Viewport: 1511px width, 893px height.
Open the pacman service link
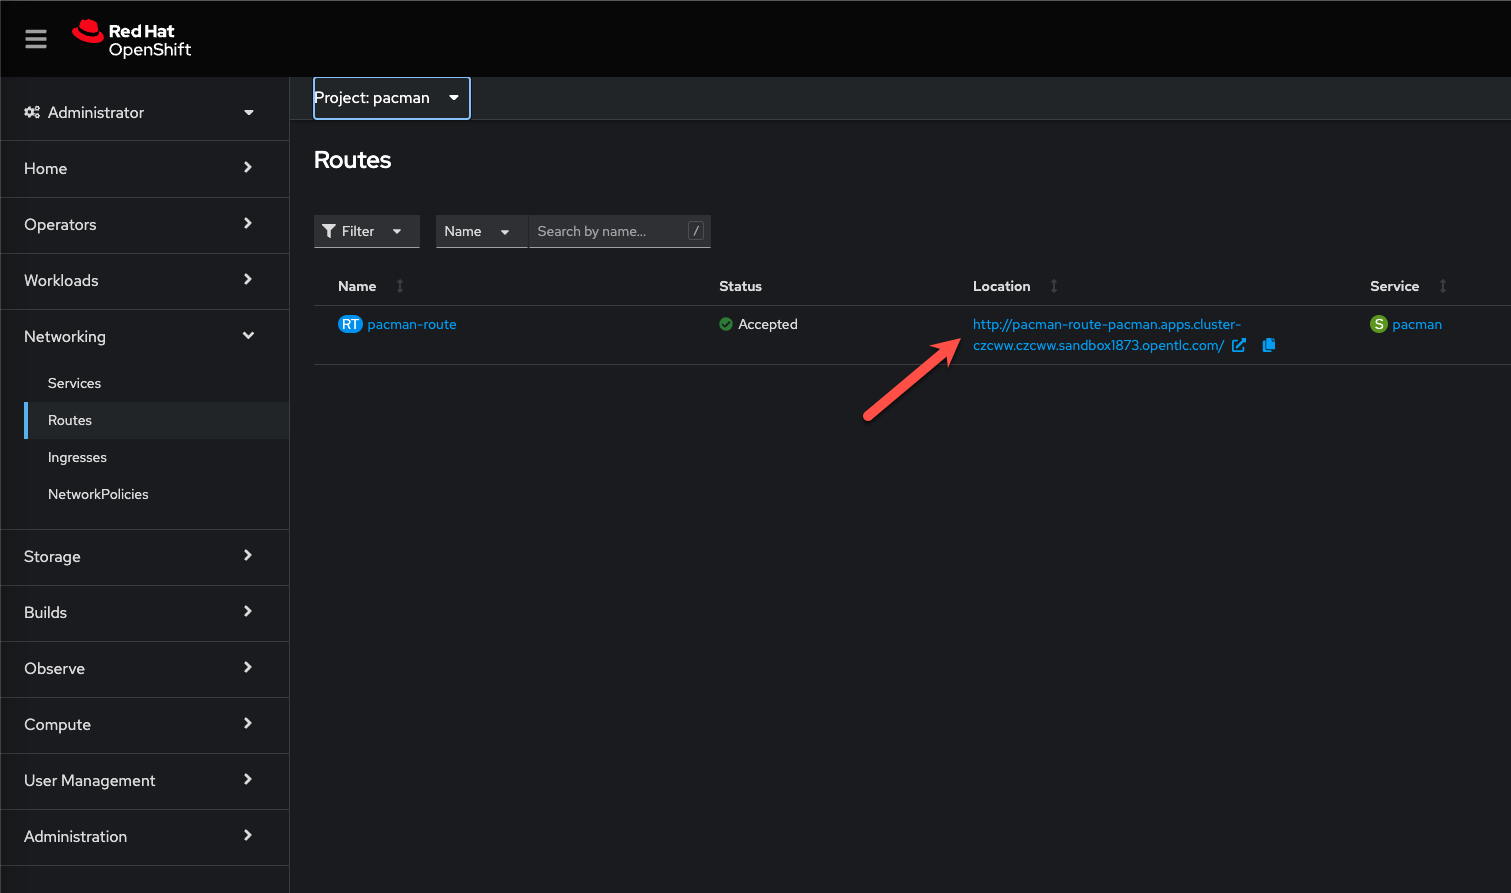pos(1417,324)
